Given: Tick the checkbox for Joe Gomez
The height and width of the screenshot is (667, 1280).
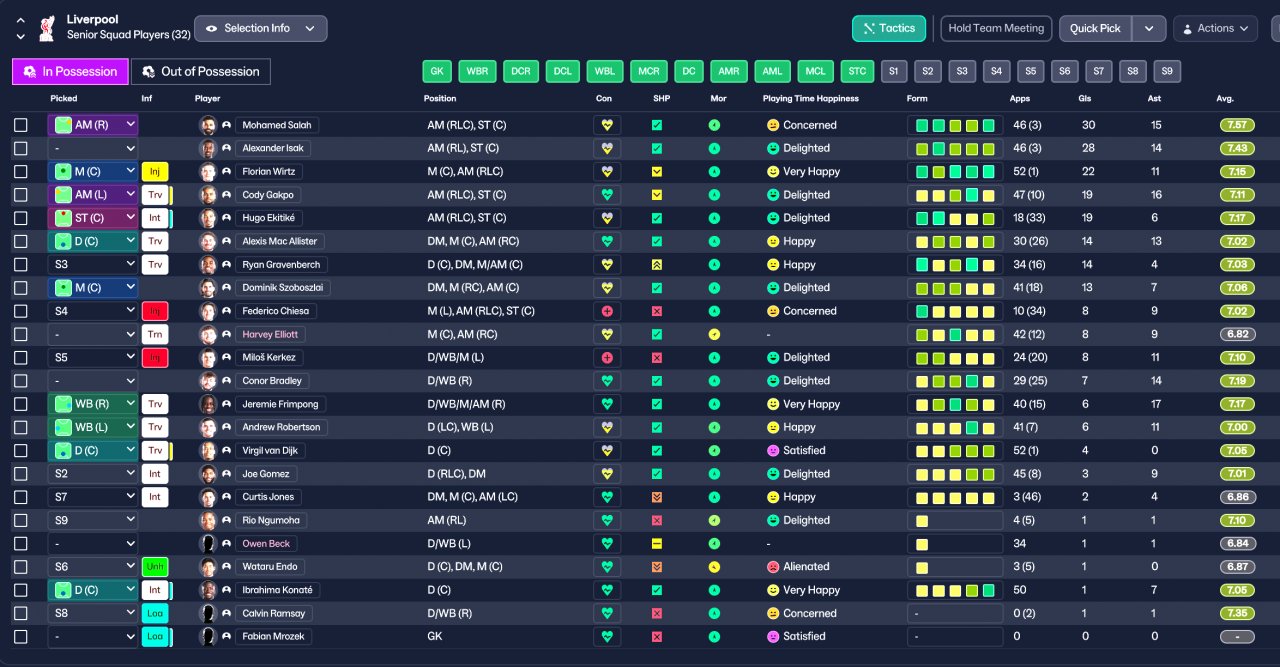Looking at the screenshot, I should pos(21,473).
